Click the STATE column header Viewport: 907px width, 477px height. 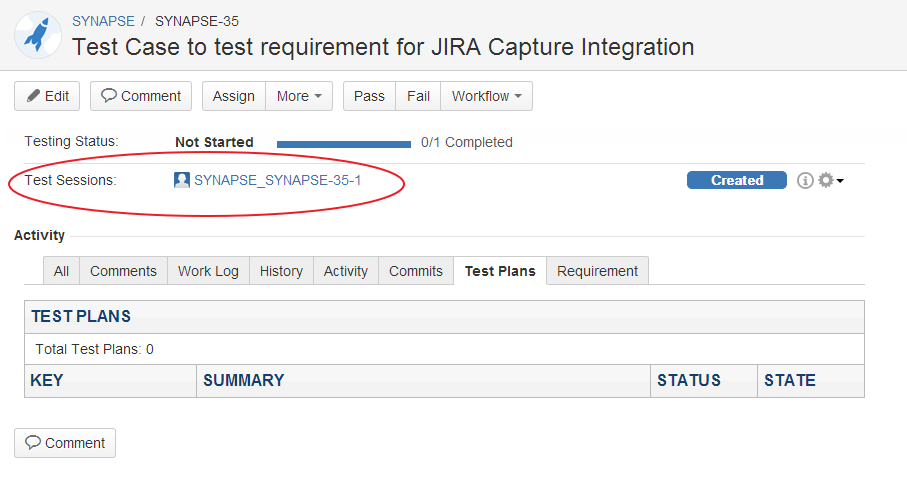(x=811, y=380)
